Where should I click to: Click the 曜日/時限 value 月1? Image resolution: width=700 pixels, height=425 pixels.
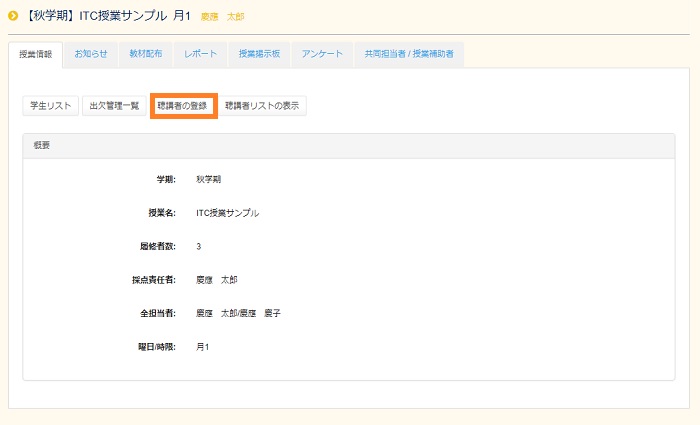point(202,347)
